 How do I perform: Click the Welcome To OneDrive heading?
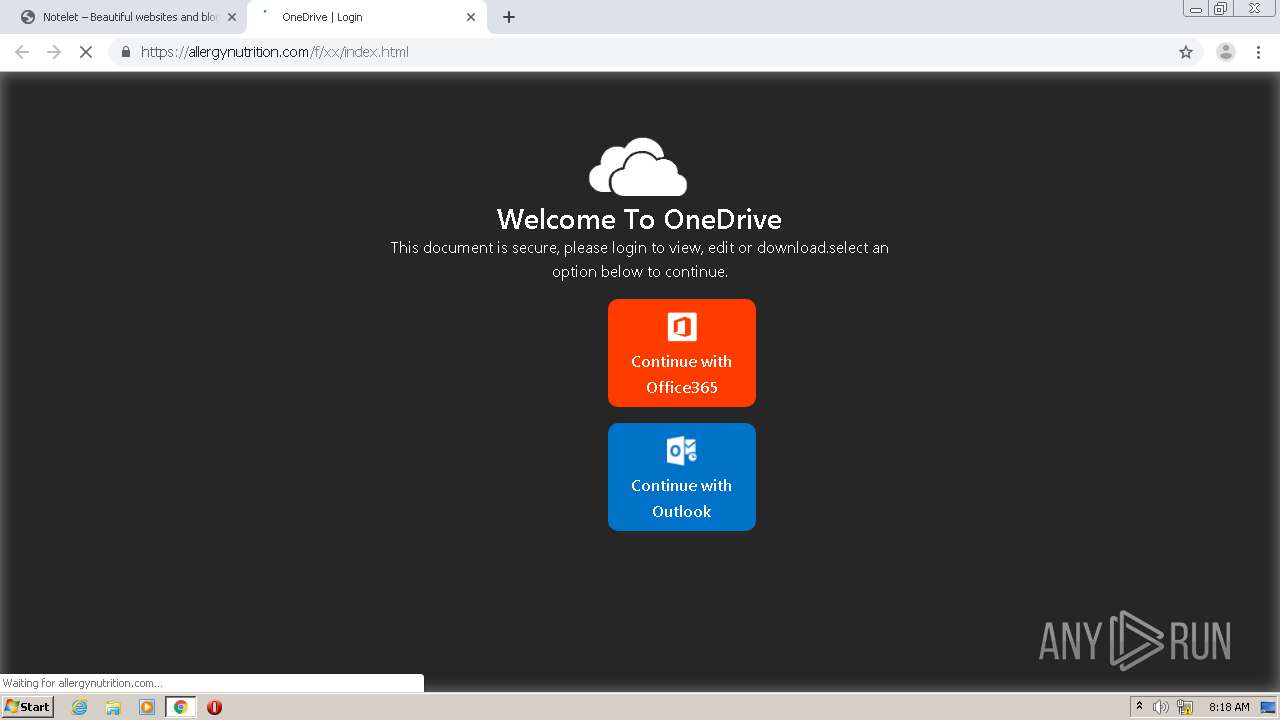[x=639, y=219]
